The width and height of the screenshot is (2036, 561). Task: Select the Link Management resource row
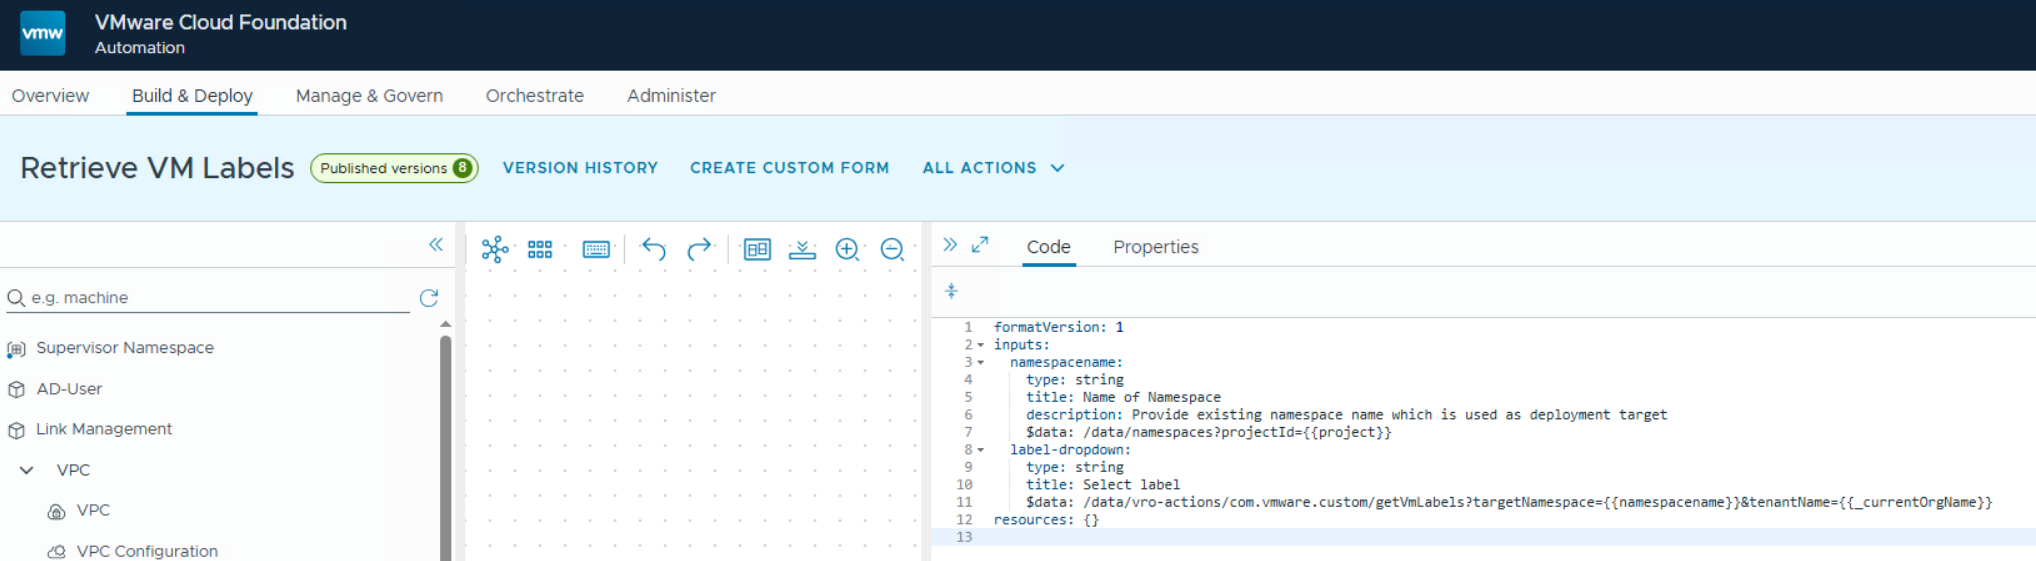pyautogui.click(x=104, y=429)
